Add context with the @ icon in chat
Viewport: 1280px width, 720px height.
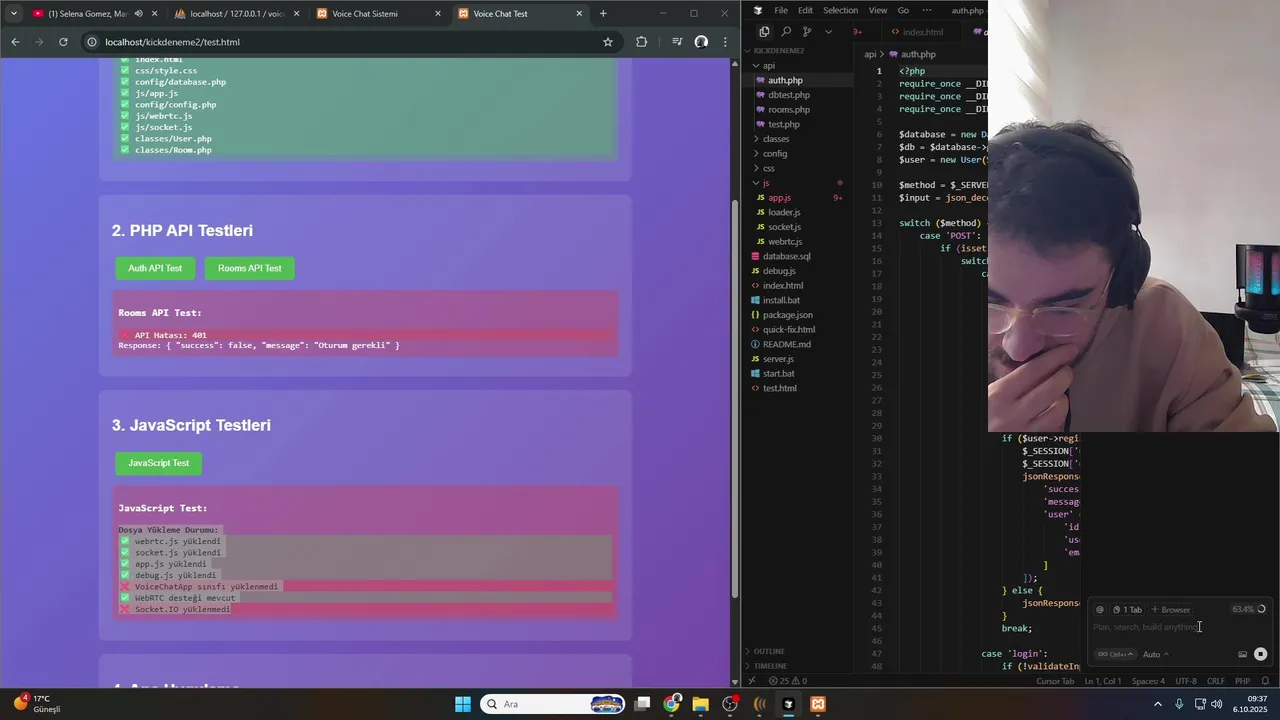pyautogui.click(x=1100, y=609)
